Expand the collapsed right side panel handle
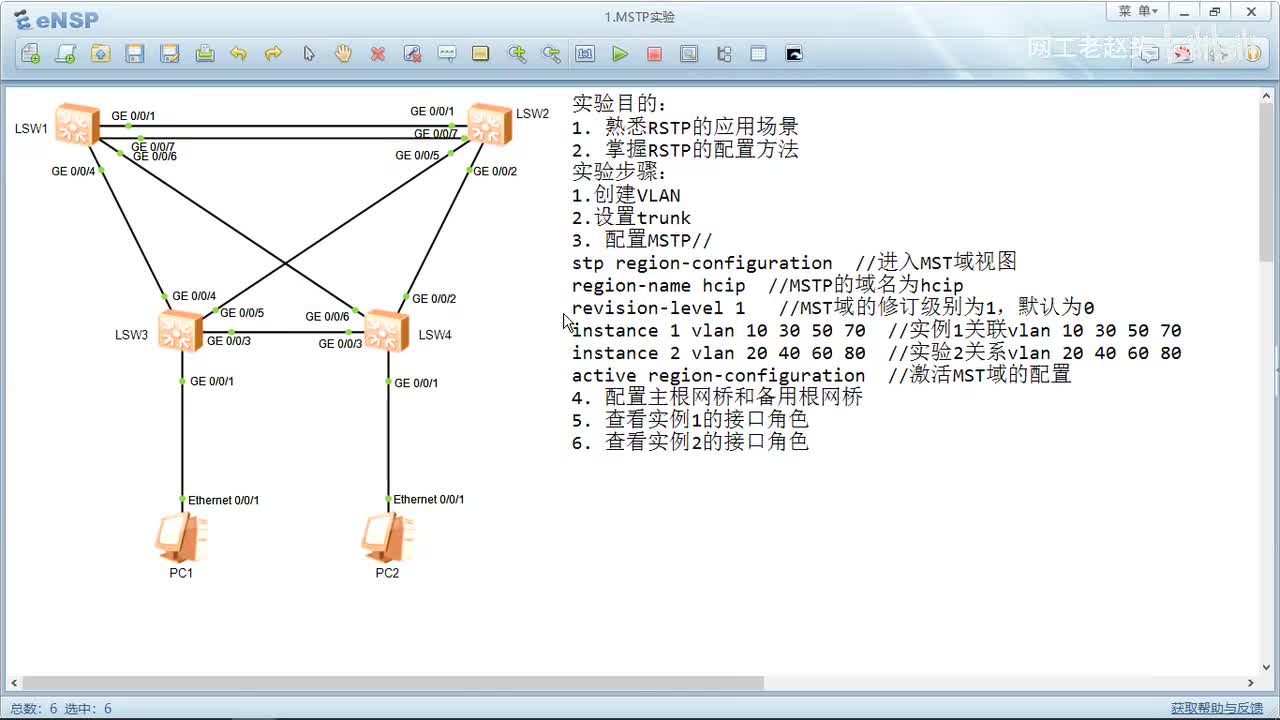 1277,370
